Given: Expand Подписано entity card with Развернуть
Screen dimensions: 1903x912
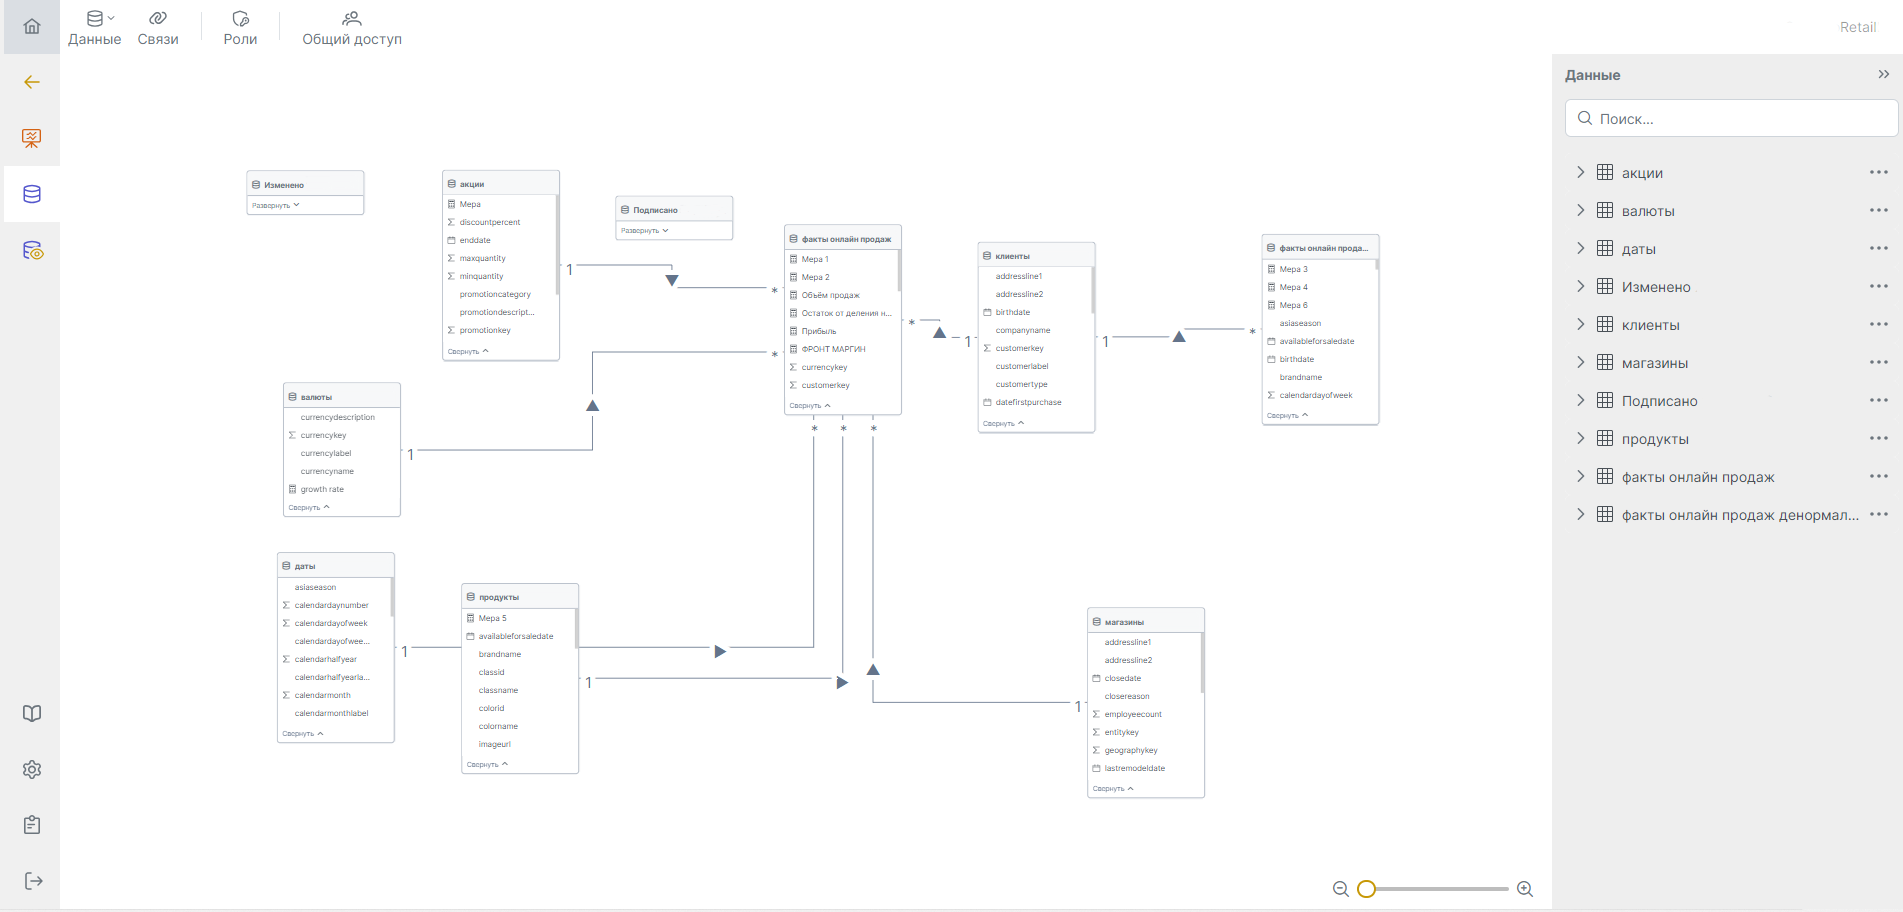Looking at the screenshot, I should point(644,230).
